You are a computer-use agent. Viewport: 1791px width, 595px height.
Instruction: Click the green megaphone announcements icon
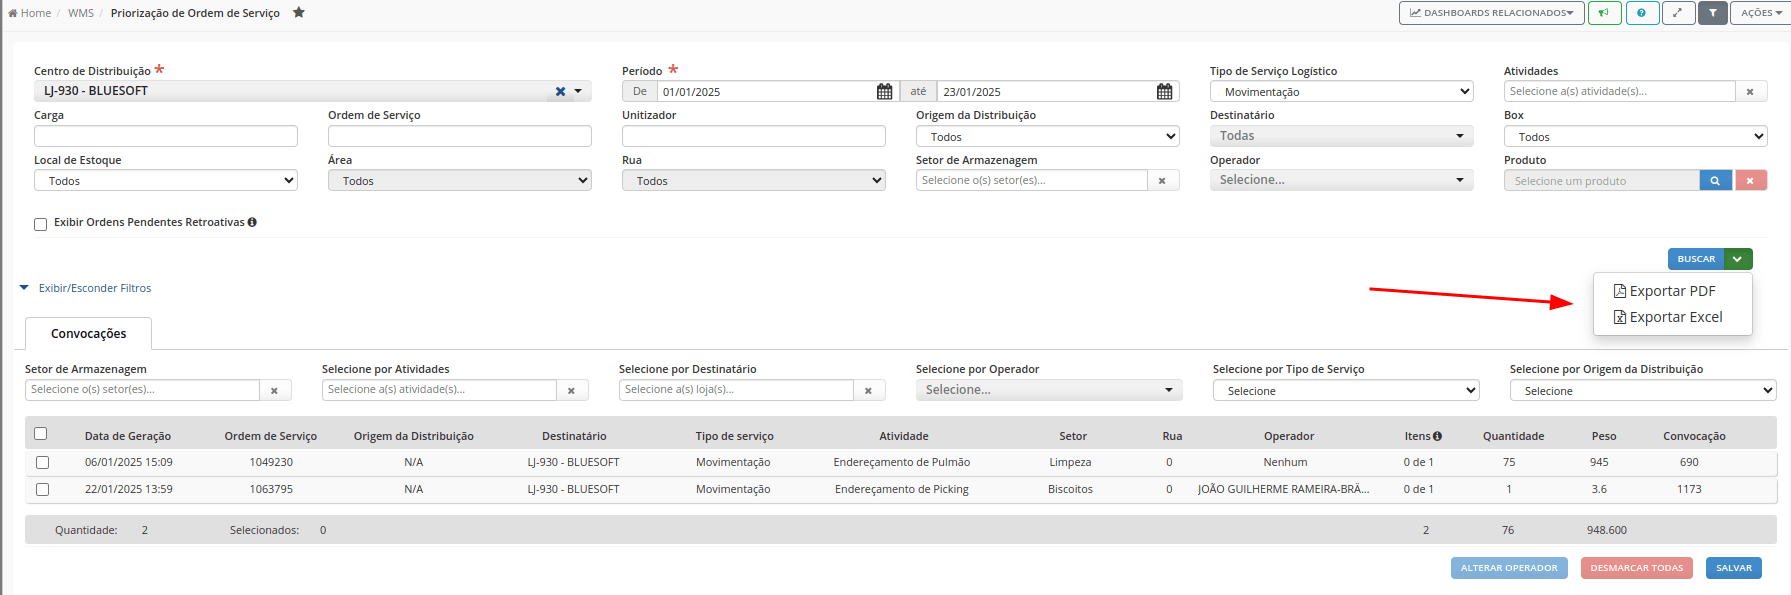[1604, 13]
